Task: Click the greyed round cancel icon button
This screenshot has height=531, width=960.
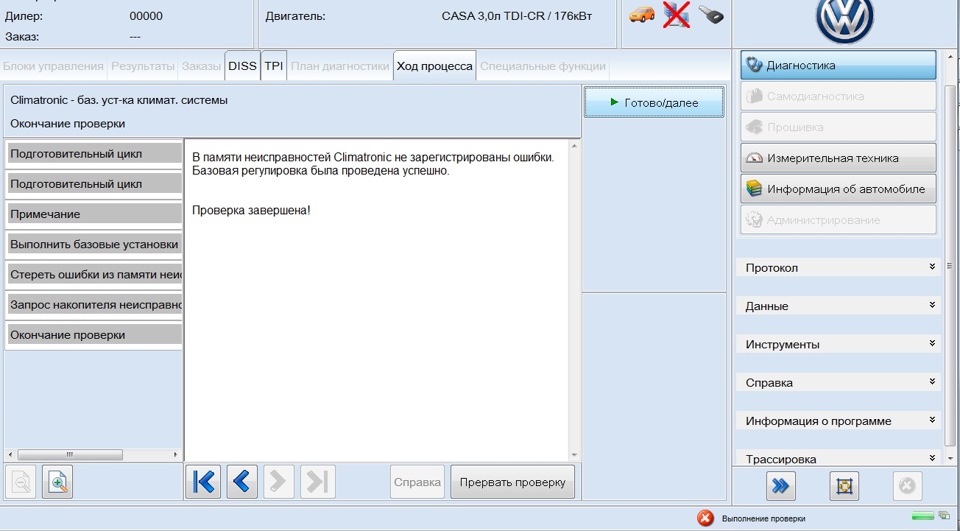Action: tap(907, 486)
